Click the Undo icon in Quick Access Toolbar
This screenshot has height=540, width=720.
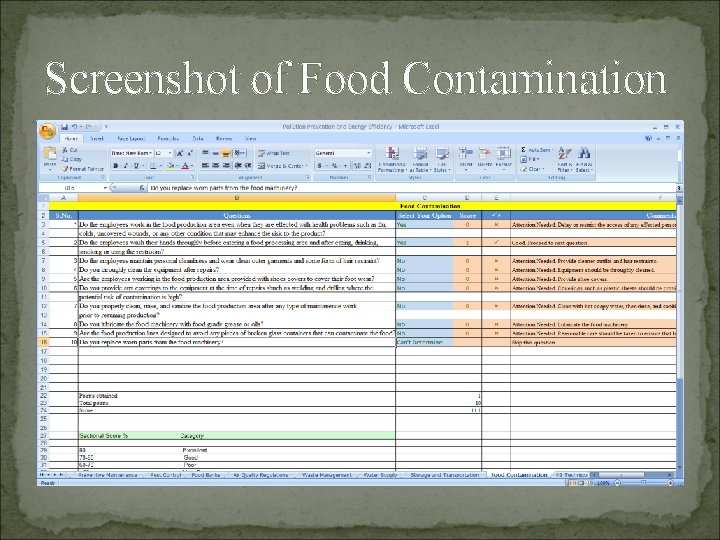[x=74, y=127]
